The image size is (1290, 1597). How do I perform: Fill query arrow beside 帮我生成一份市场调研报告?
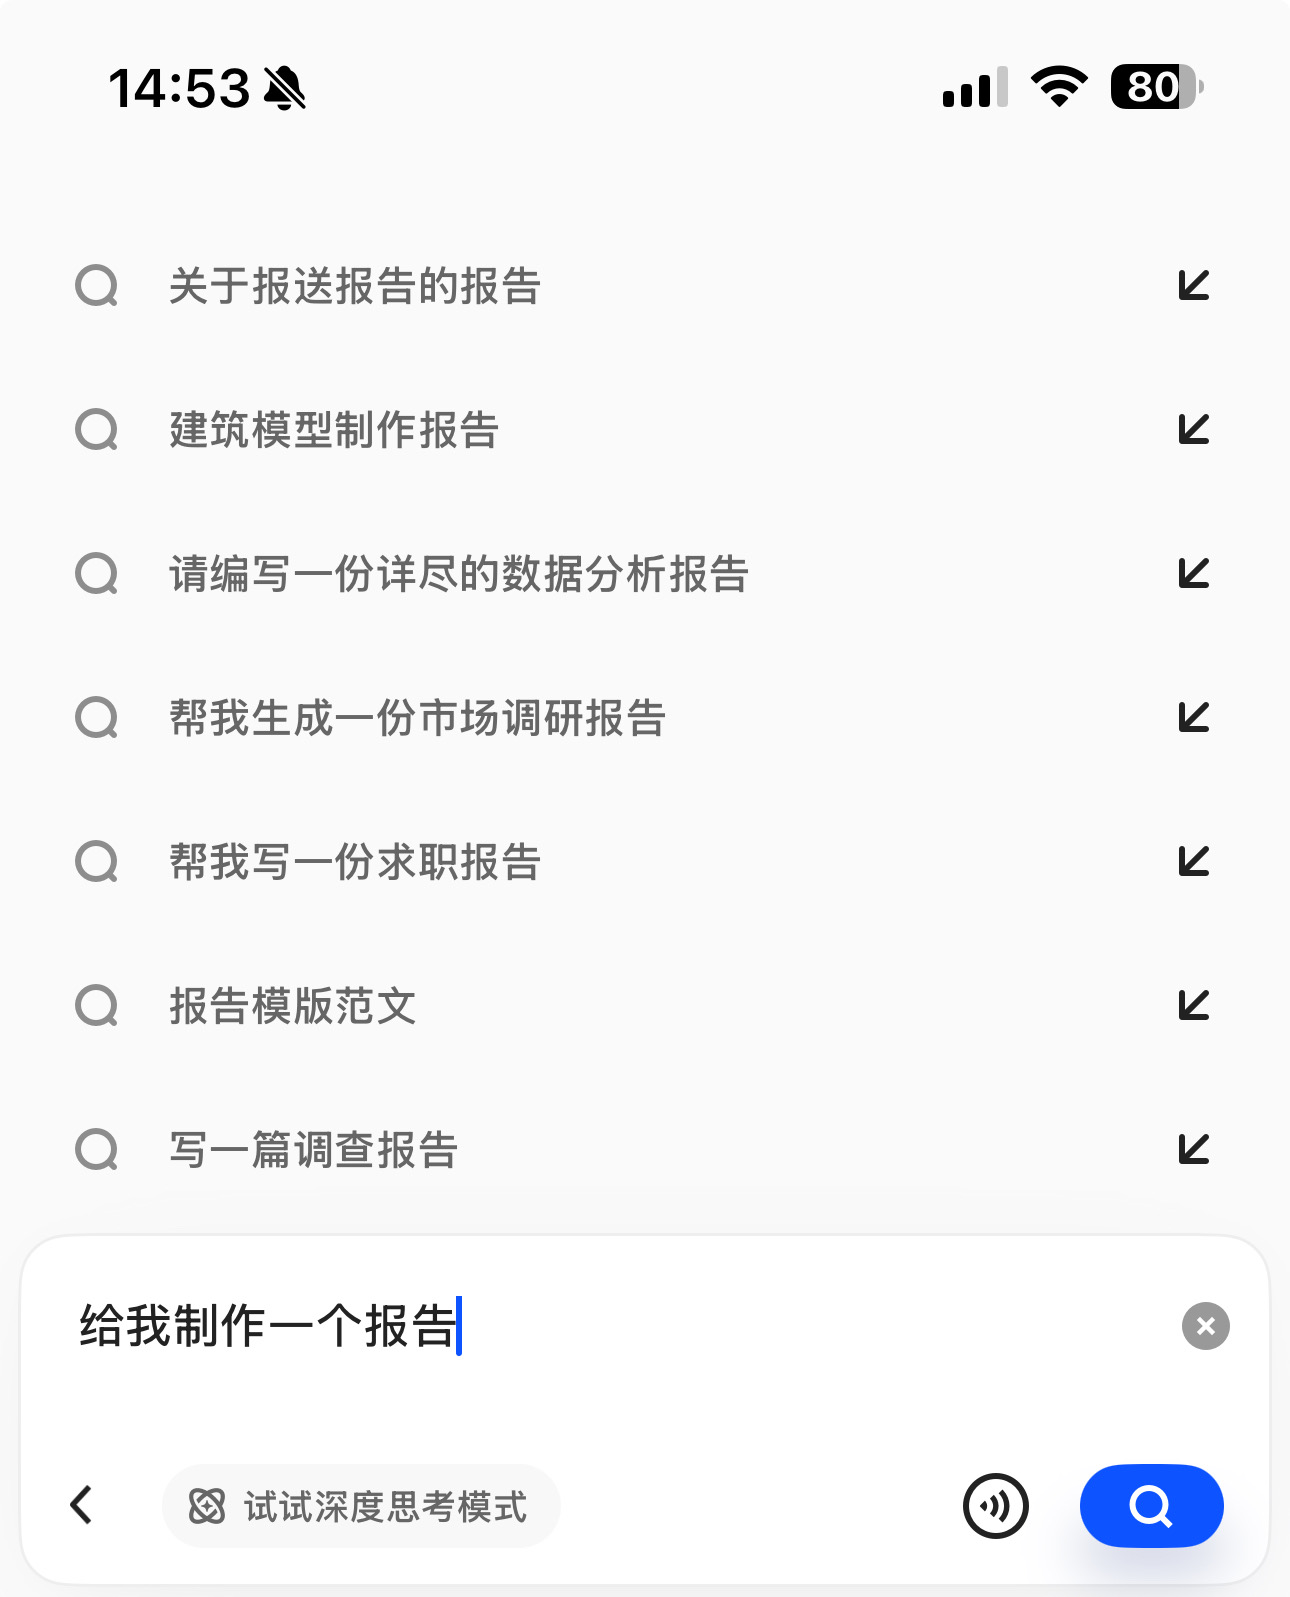click(x=1194, y=717)
